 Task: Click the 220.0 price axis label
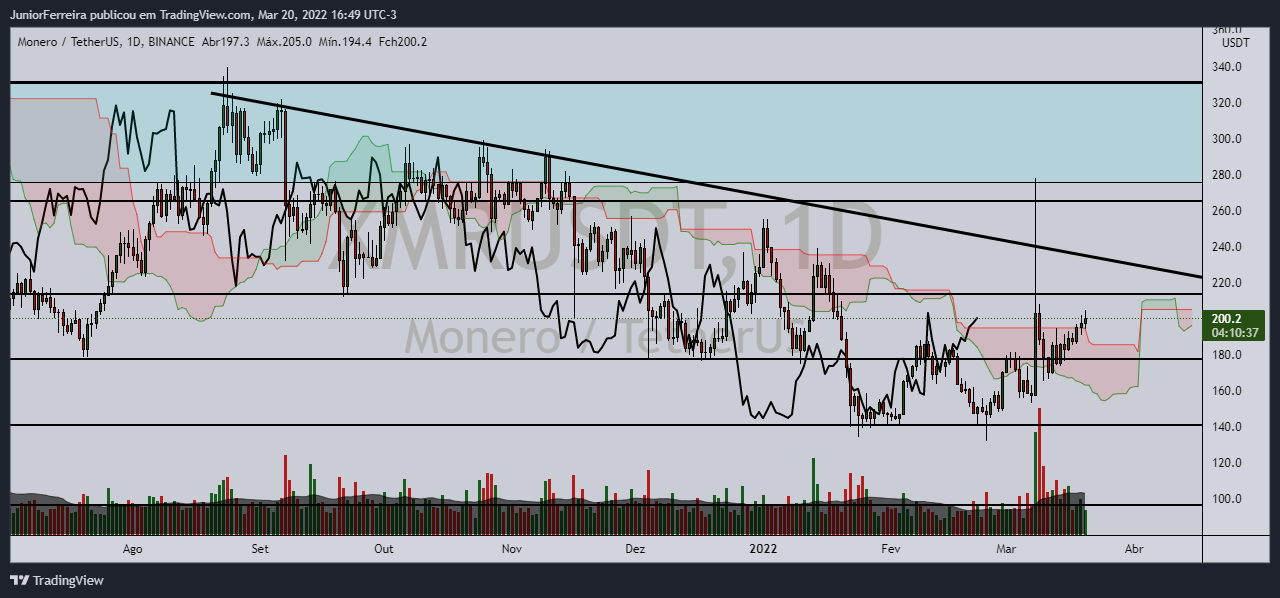(x=1228, y=283)
